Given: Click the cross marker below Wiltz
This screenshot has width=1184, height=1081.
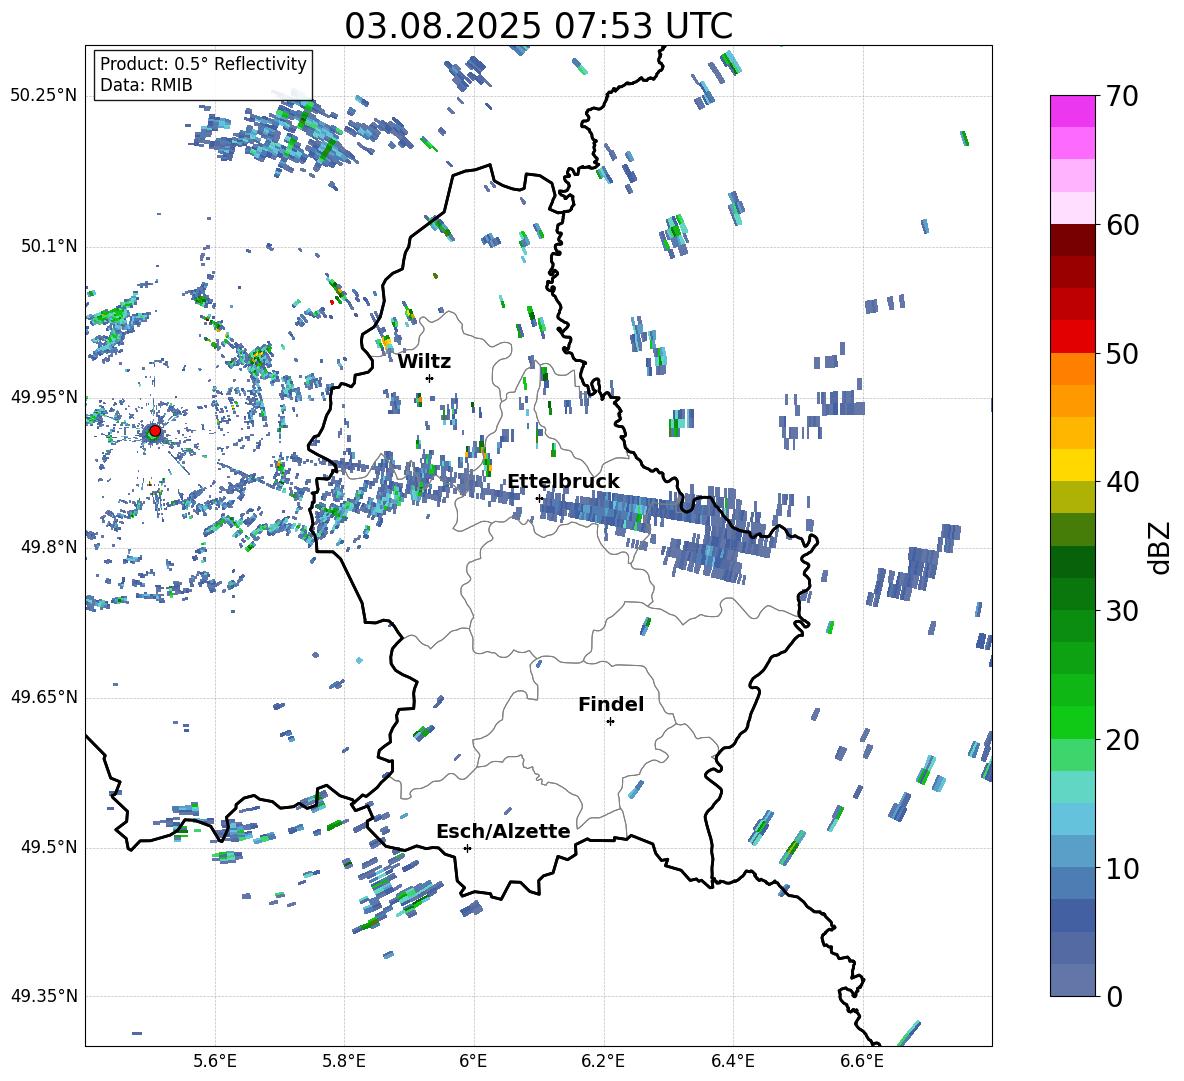Looking at the screenshot, I should coord(430,378).
